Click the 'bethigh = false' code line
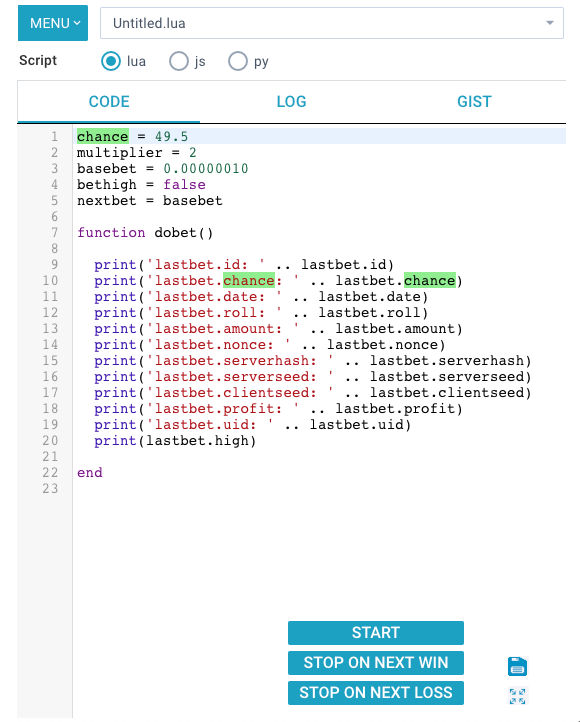 tap(141, 185)
